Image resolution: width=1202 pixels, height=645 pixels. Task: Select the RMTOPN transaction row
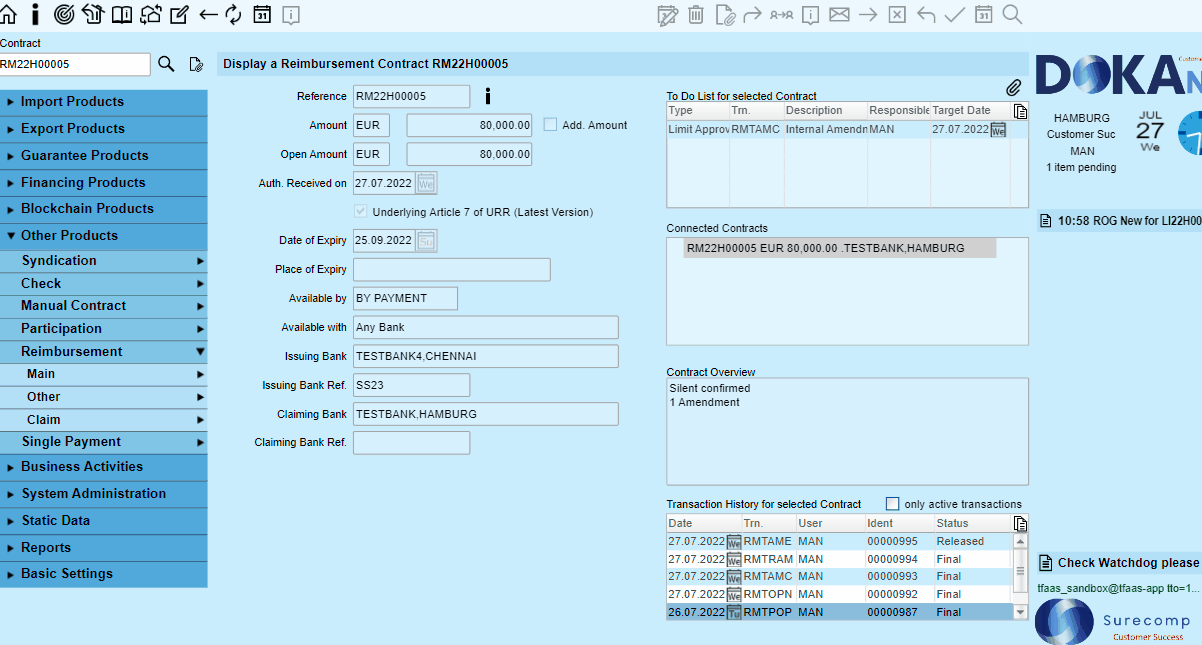[x=840, y=594]
